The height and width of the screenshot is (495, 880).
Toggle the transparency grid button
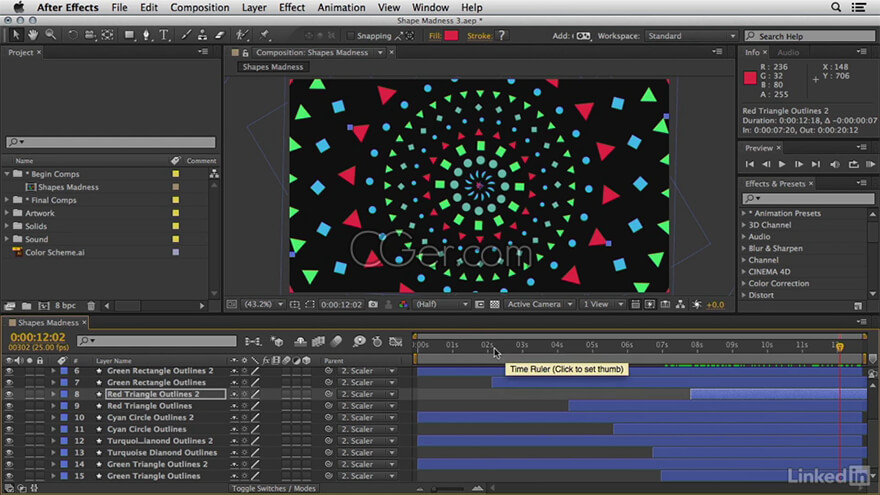point(494,304)
